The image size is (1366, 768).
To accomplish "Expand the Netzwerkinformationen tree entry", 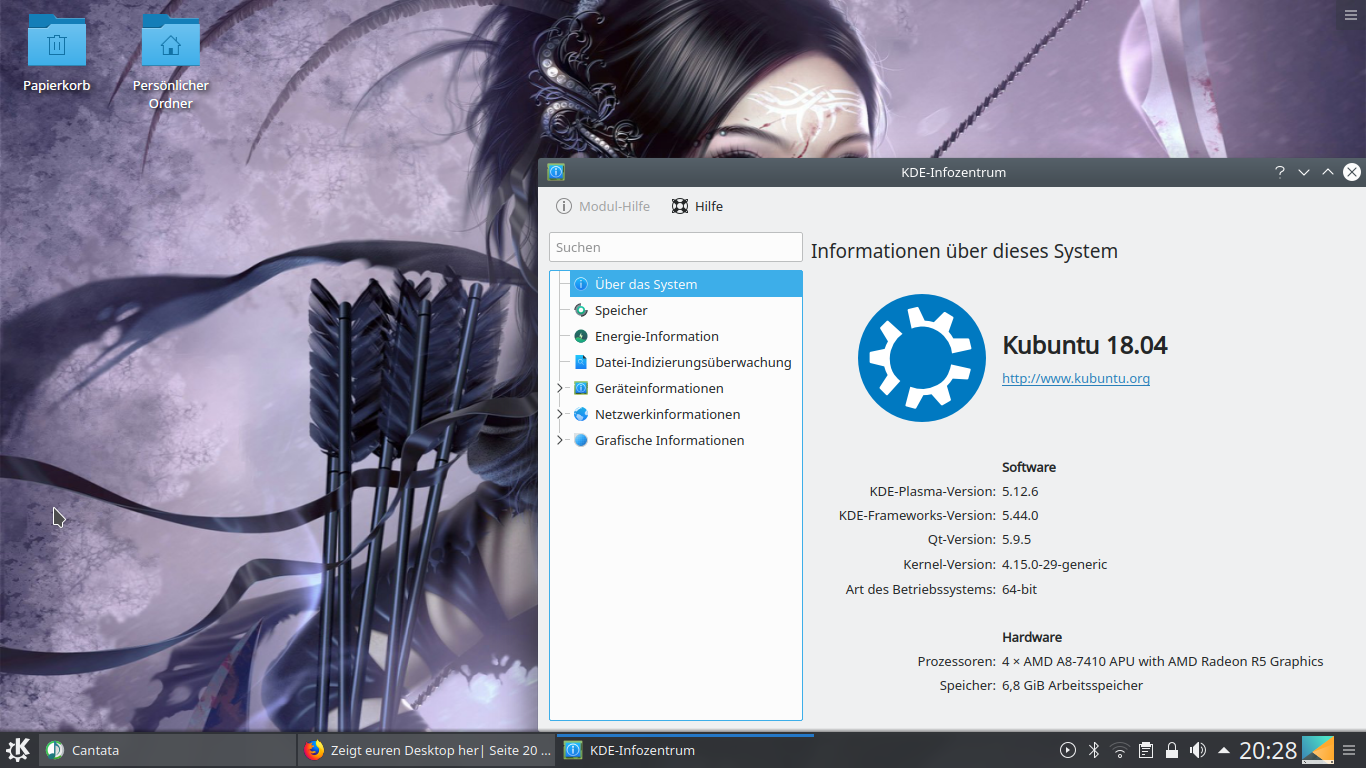I will (561, 414).
